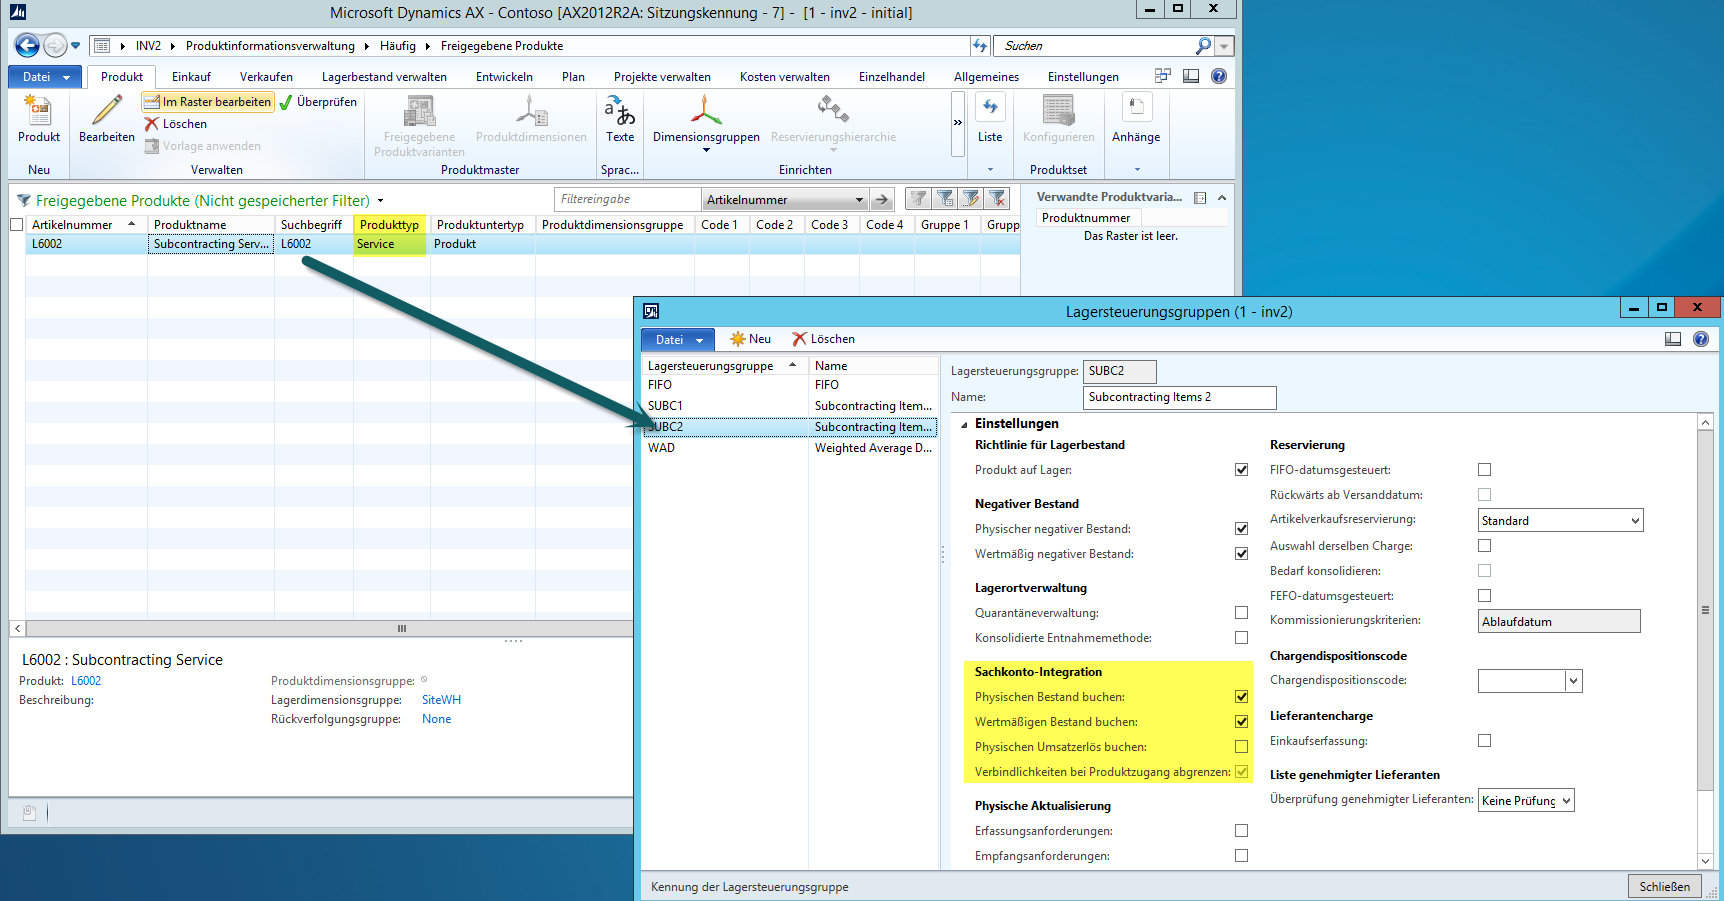The height and width of the screenshot is (901, 1724).
Task: Click the Liste refresh icon
Action: click(x=989, y=109)
